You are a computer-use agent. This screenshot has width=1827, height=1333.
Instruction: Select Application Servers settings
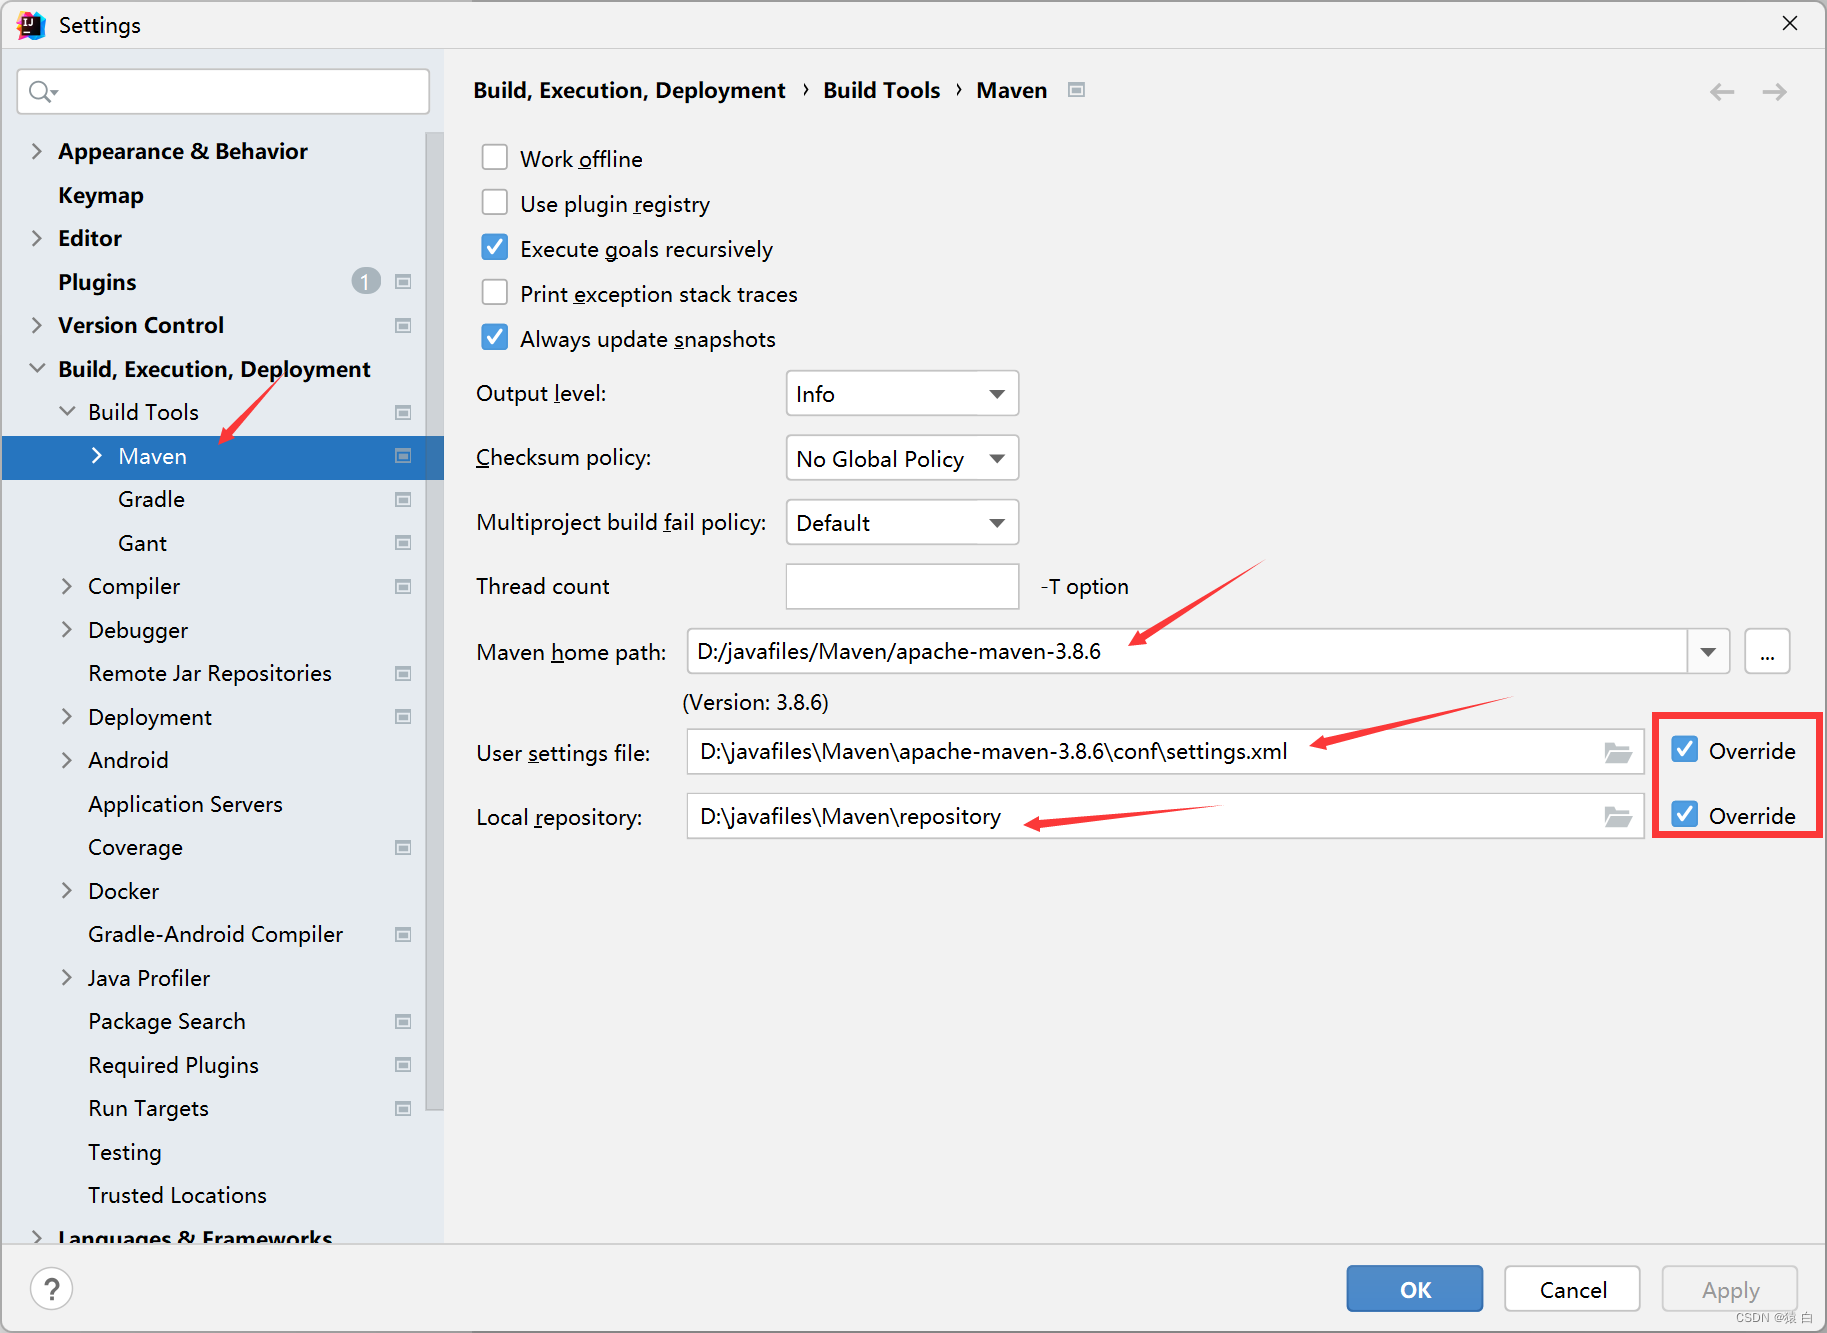(x=185, y=804)
